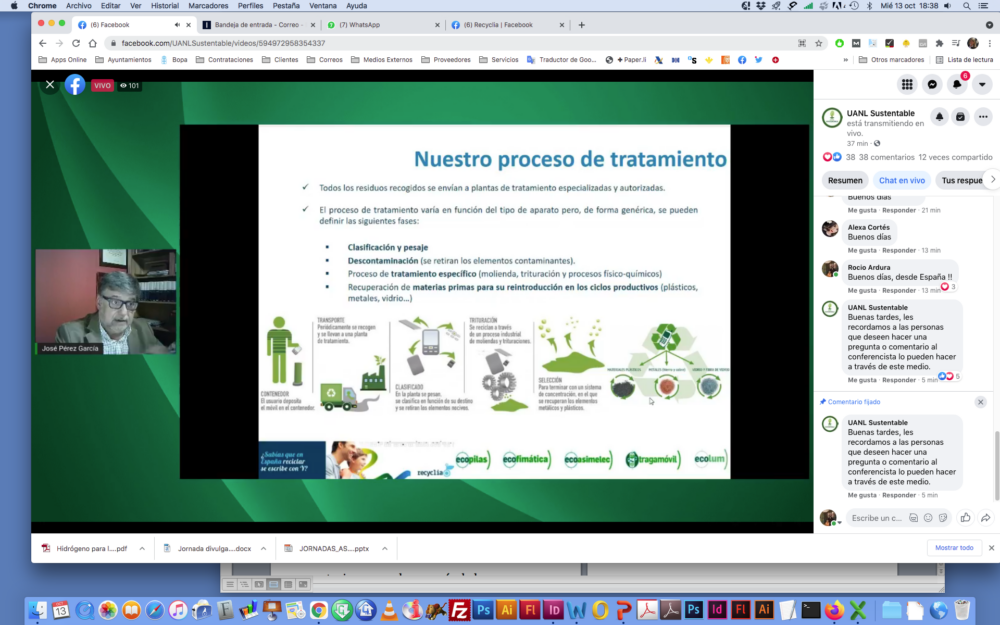The height and width of the screenshot is (625, 1000).
Task: Expand the Facebook account dropdown arrow
Action: coord(982,85)
